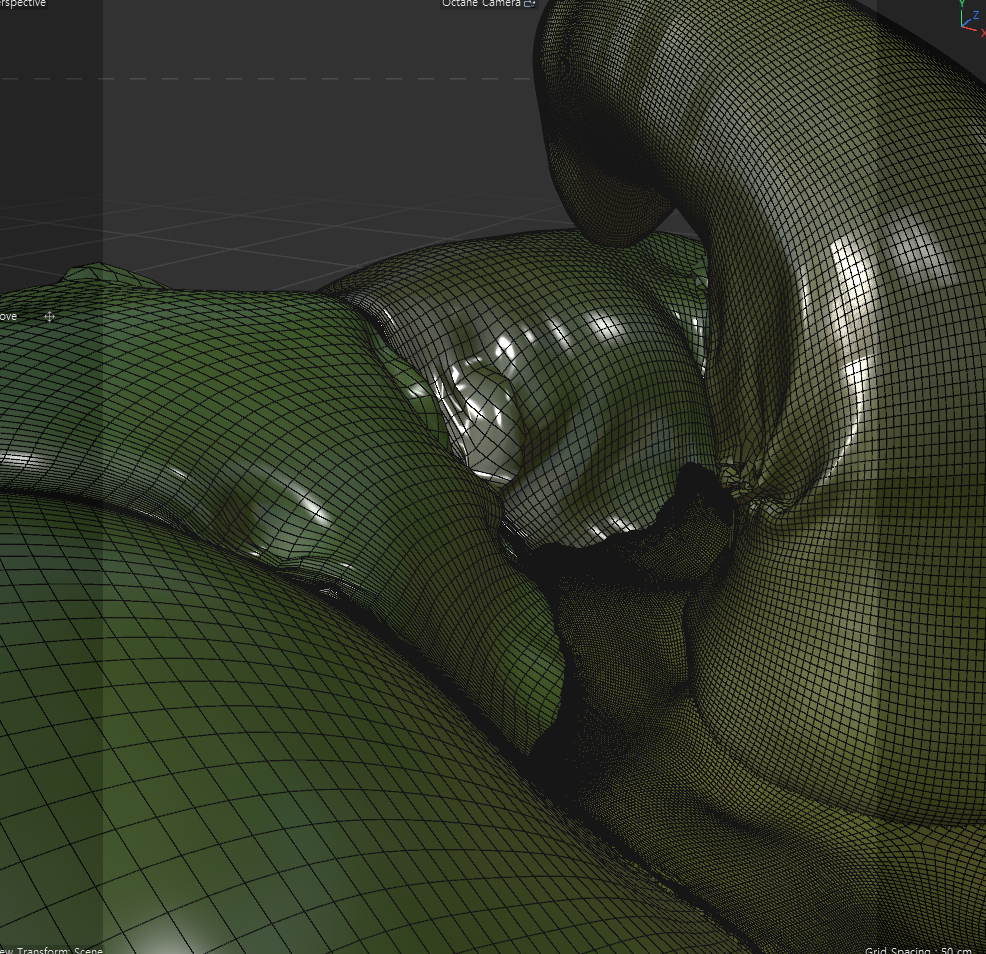Click the View Transform: Scene status text
Screen dimensions: 986x954
[51, 950]
